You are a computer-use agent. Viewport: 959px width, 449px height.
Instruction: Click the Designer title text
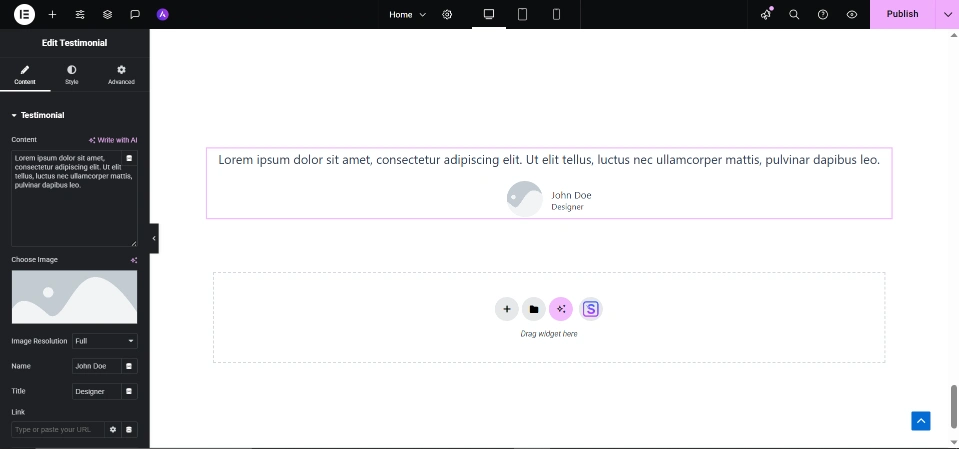567,207
